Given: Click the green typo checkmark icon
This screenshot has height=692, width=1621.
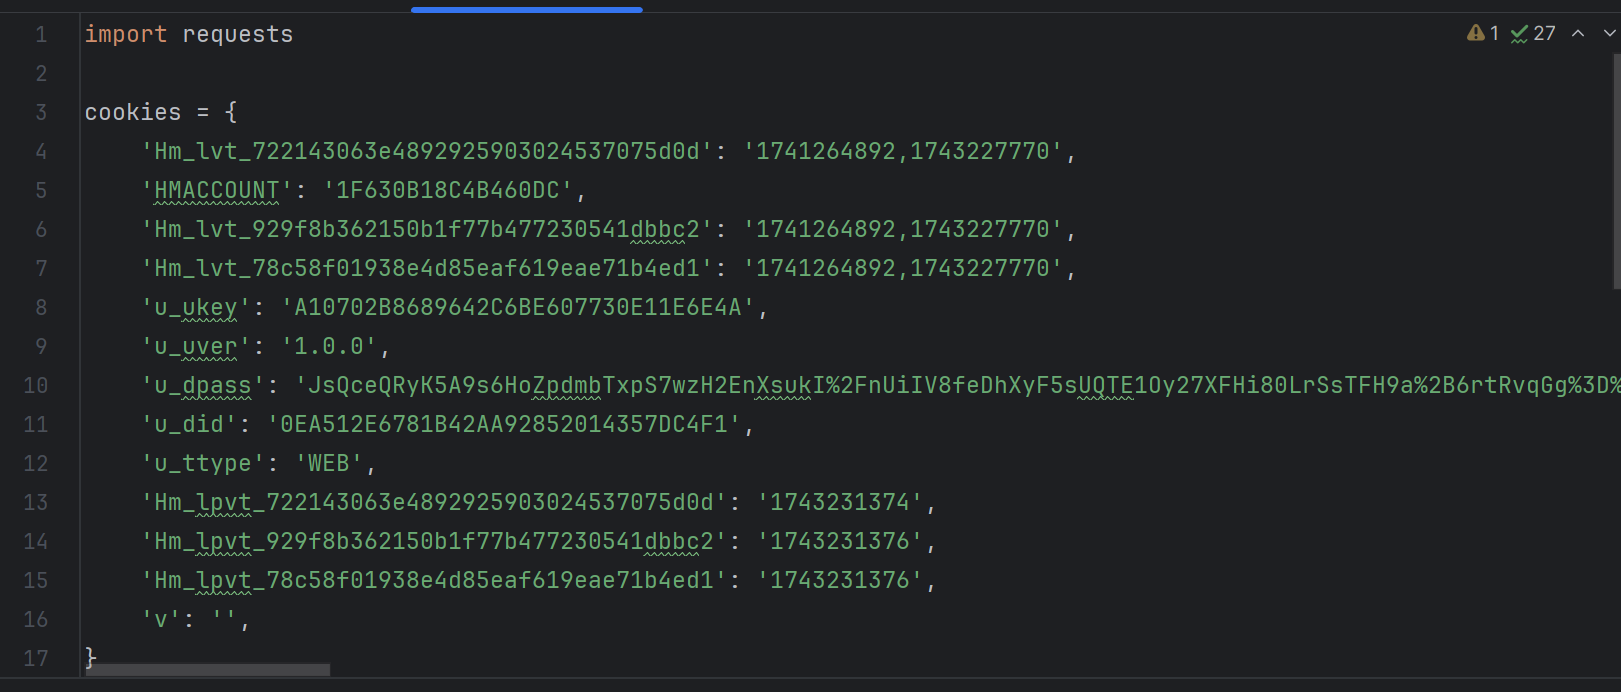Looking at the screenshot, I should click(x=1519, y=34).
